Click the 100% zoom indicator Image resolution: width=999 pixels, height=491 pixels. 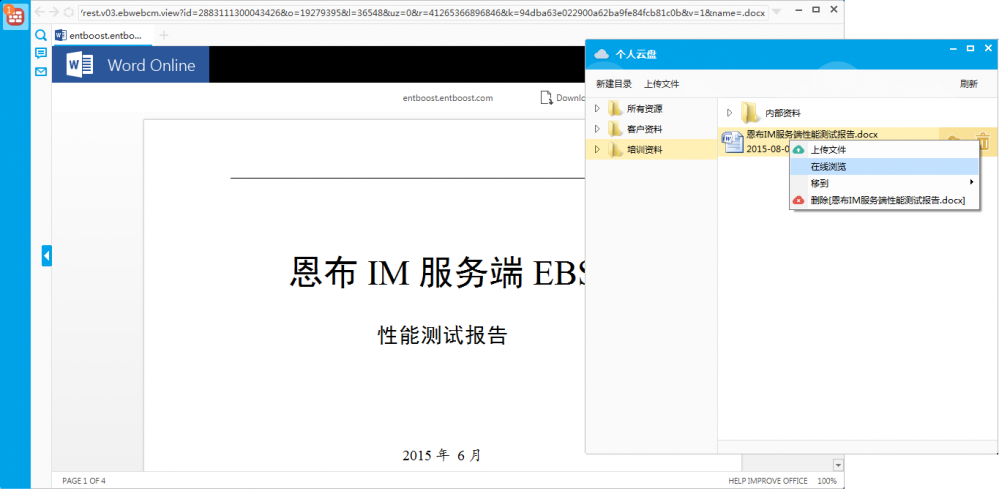[827, 481]
